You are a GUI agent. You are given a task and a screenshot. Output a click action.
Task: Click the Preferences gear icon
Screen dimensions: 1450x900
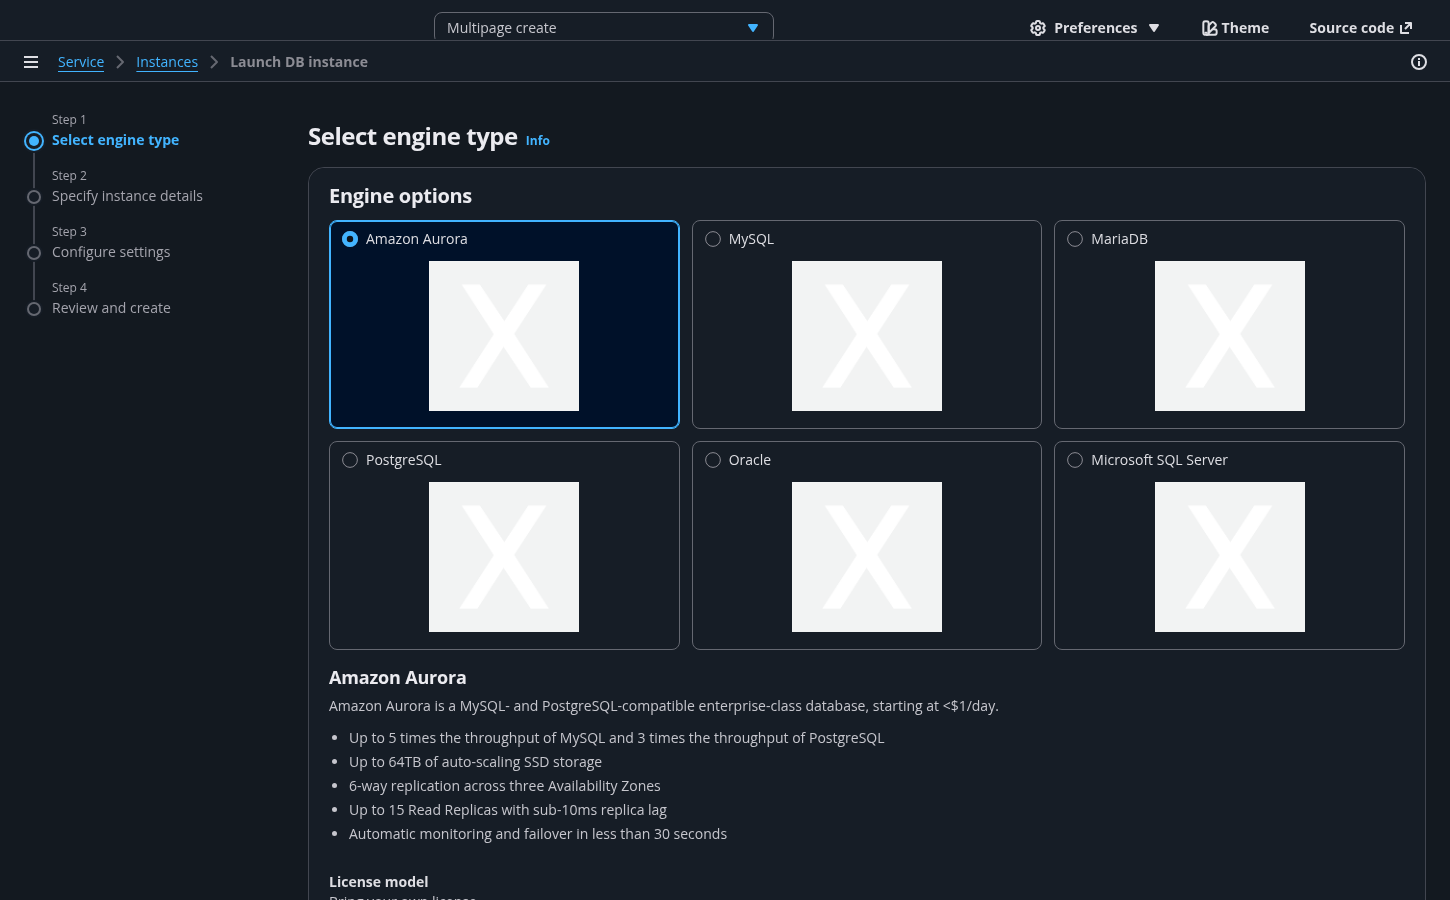pos(1038,28)
